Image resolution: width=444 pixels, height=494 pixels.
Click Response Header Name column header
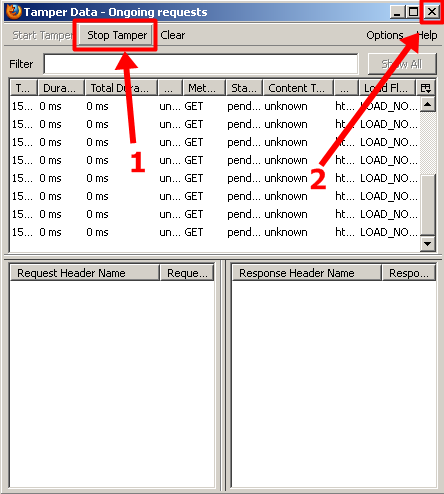306,273
